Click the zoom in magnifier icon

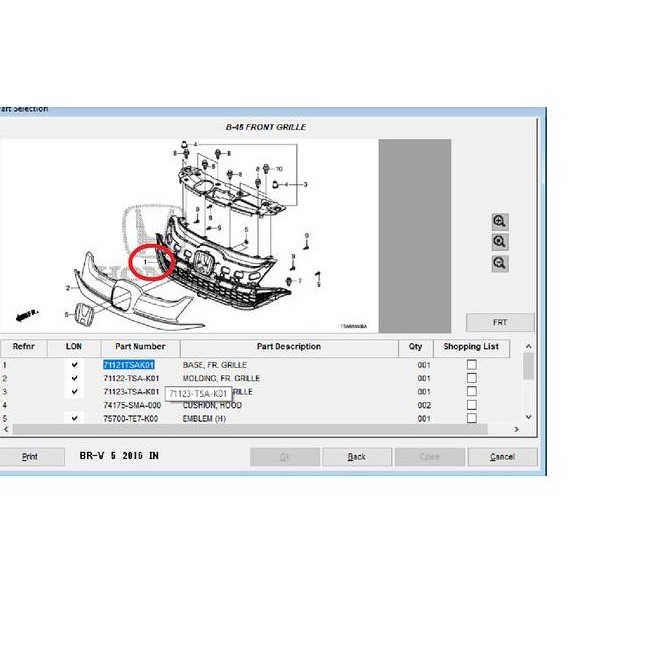[500, 222]
